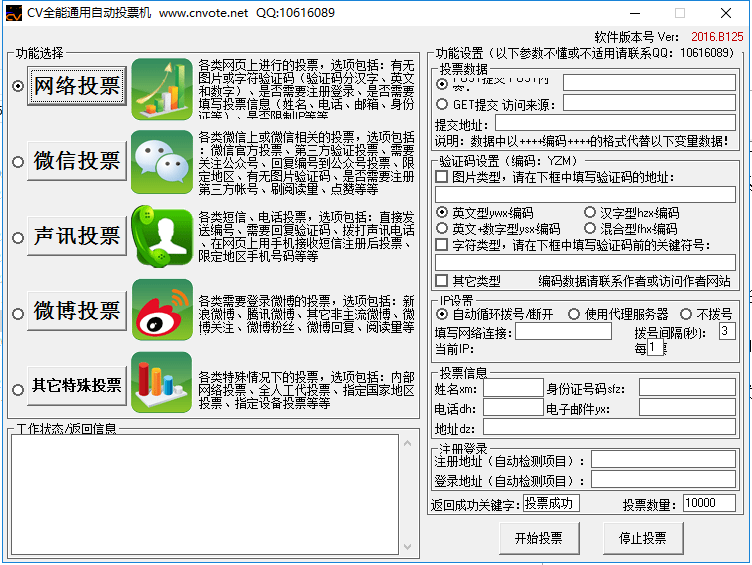Click the status log scrollbar down arrow
This screenshot has height=565, width=752.
pos(407,547)
